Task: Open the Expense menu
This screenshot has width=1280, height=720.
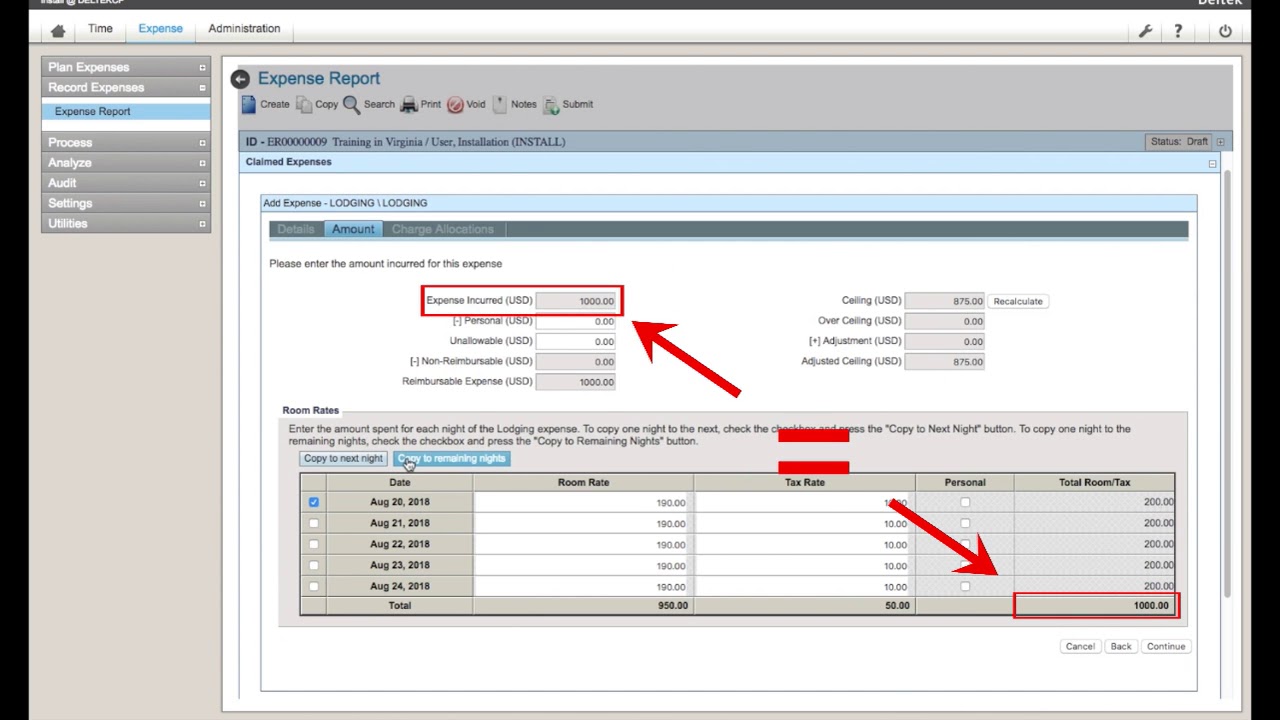Action: click(x=161, y=29)
